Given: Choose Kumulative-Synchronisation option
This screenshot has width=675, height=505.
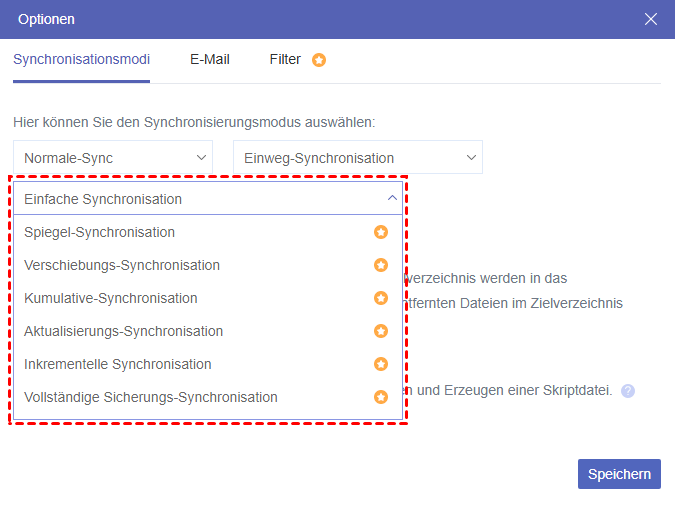Looking at the screenshot, I should click(111, 298).
